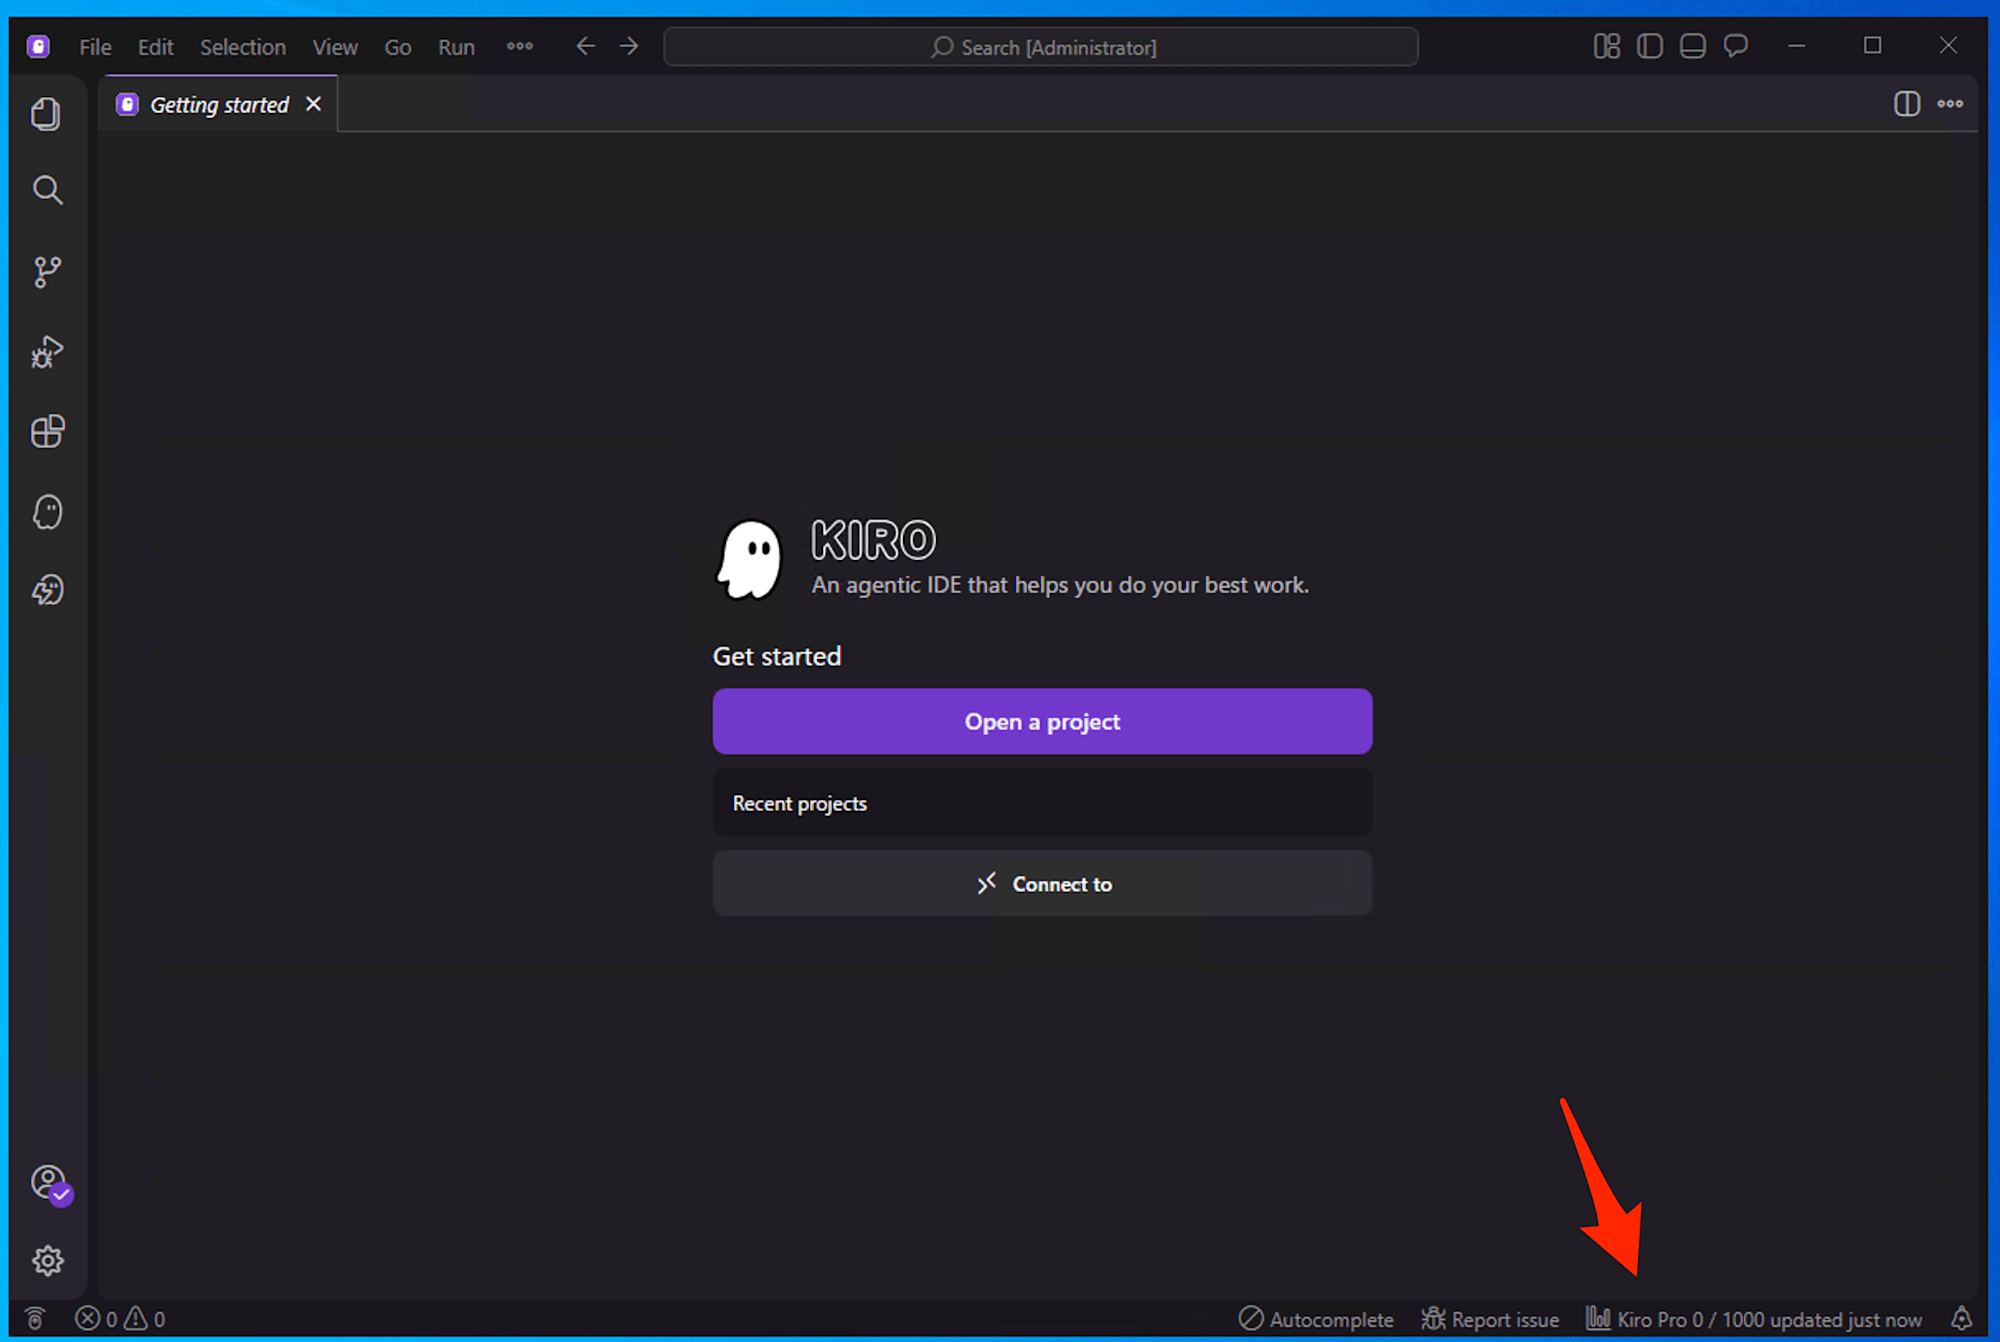Open notifications bell in status bar
Screen dimensions: 2000x1342
(1961, 1319)
